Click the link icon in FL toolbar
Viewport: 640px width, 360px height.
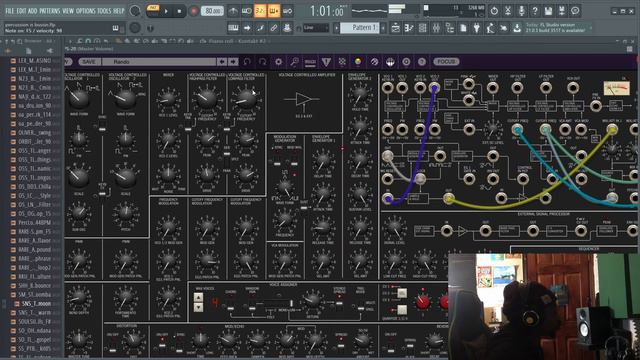(273, 28)
